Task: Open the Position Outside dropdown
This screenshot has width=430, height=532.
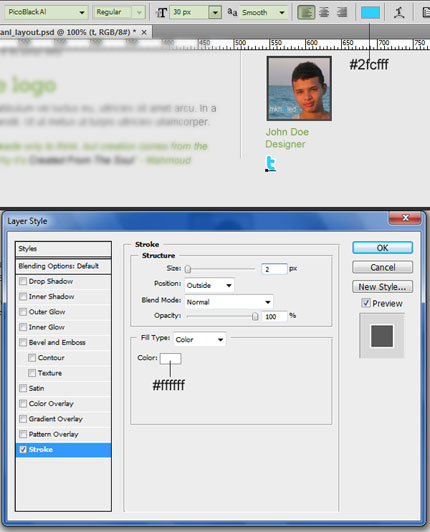Action: point(209,285)
